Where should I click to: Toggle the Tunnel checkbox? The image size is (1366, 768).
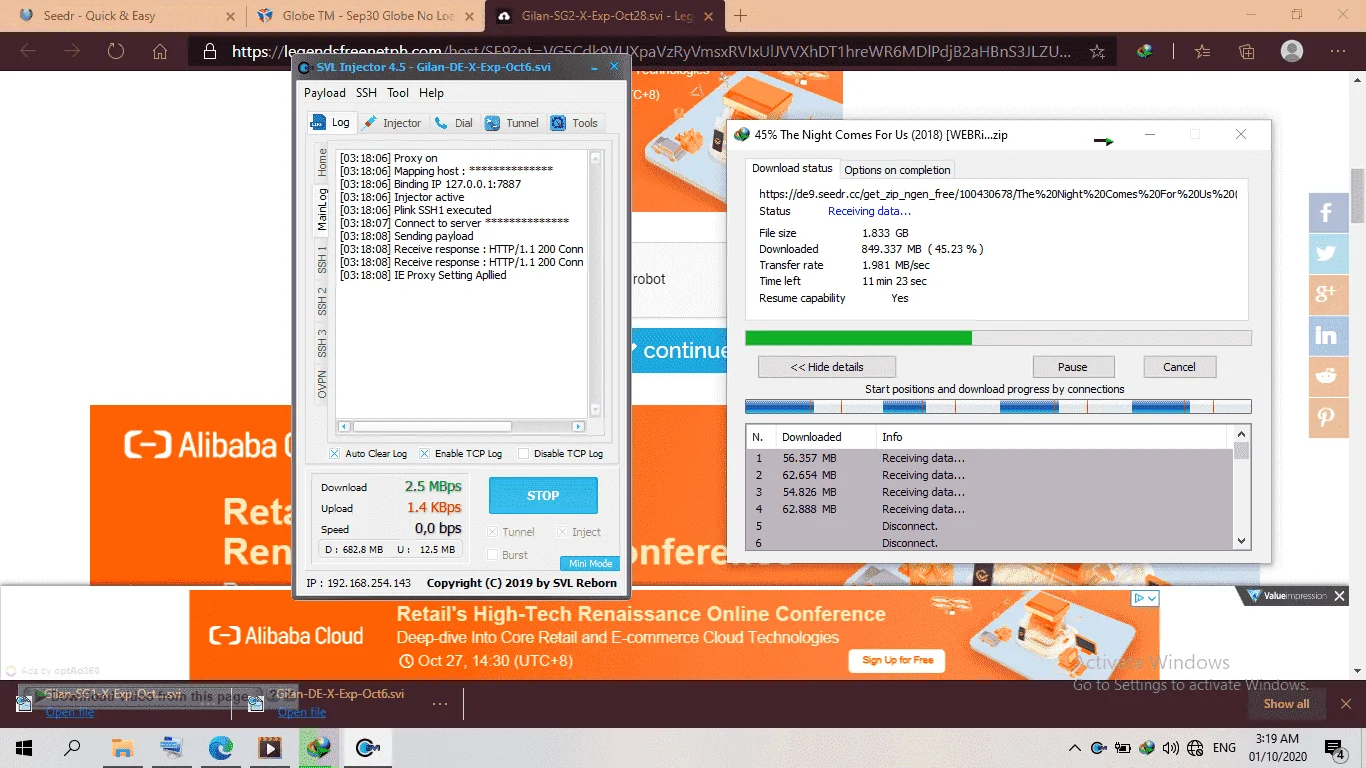[x=492, y=532]
